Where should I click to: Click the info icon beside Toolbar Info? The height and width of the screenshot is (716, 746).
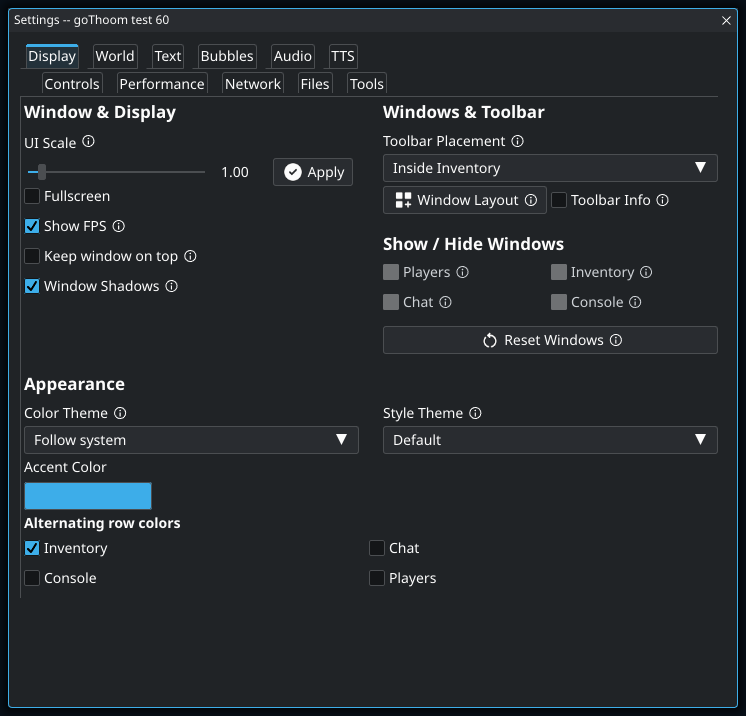coord(663,200)
